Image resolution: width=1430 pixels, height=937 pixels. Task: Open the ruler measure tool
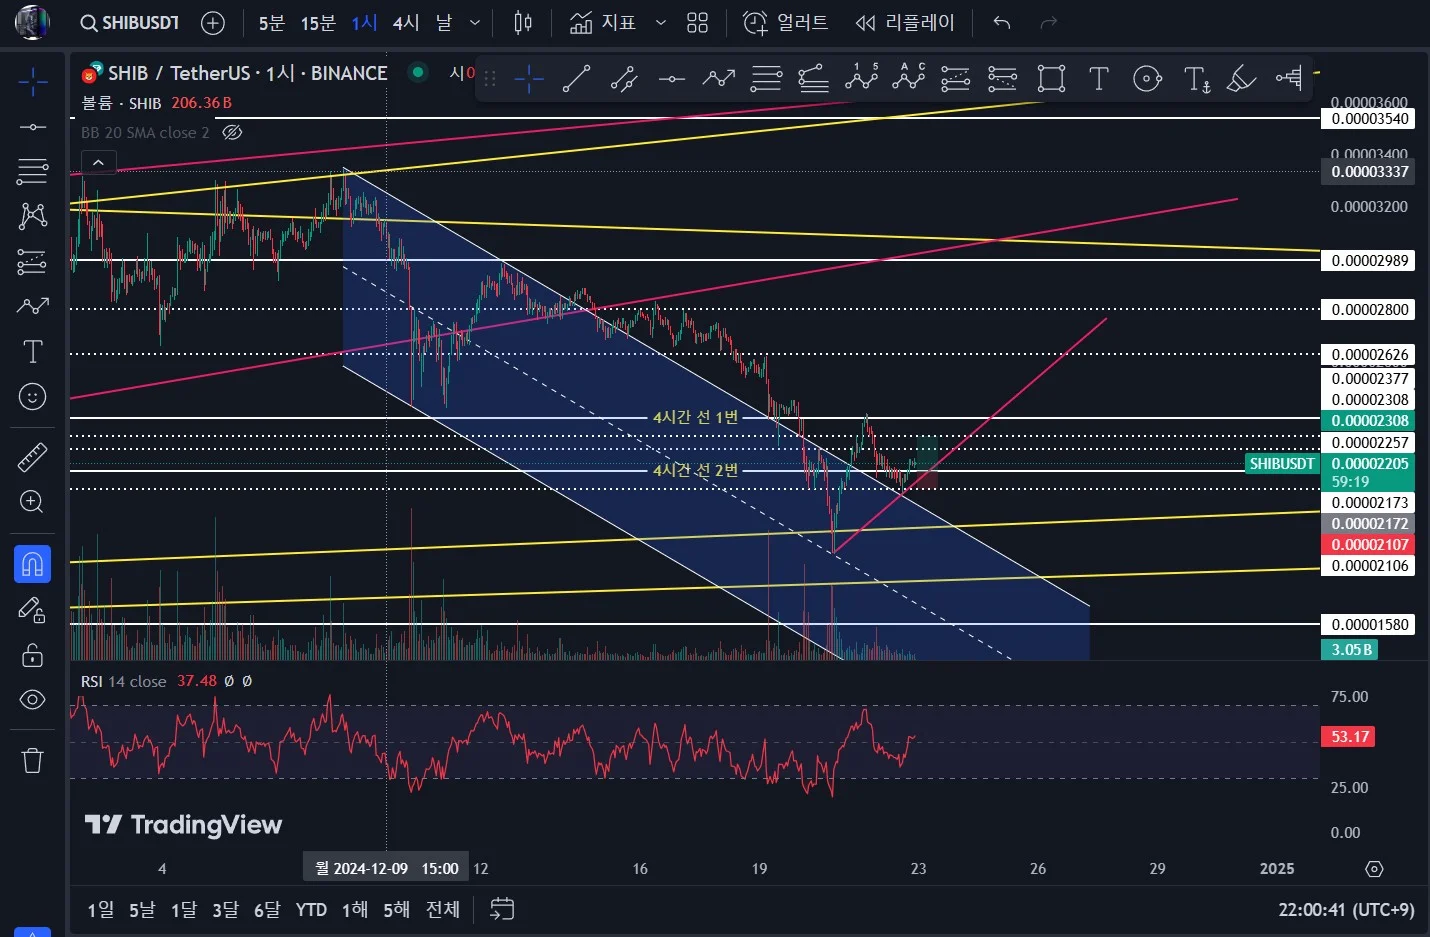(32, 457)
